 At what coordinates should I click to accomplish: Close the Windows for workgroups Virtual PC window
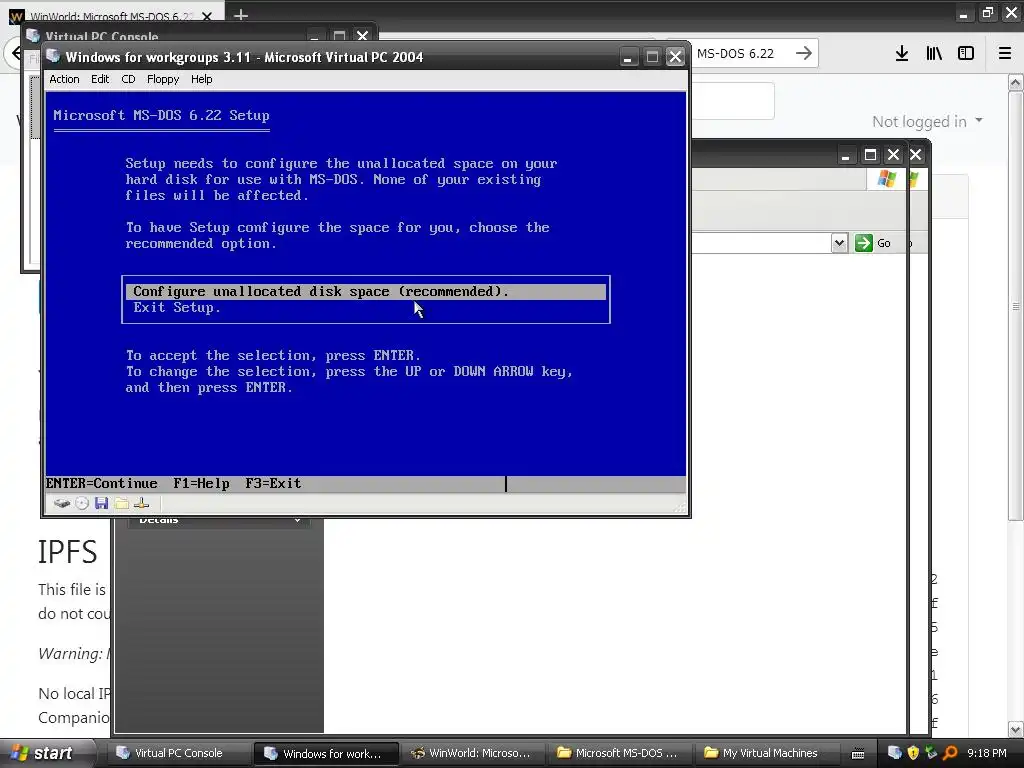point(675,57)
